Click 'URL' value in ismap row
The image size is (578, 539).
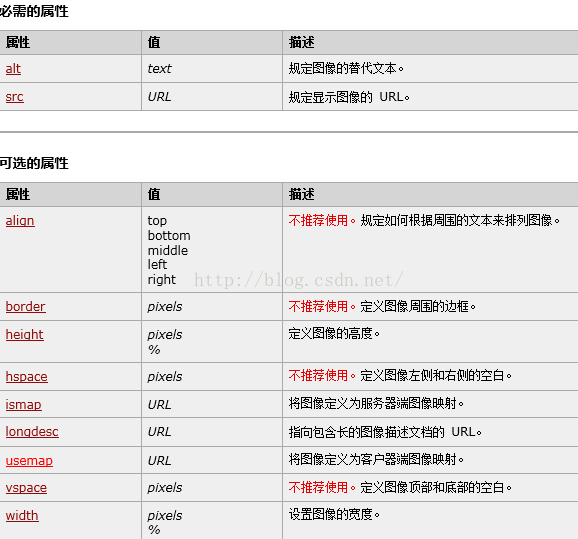pos(159,405)
